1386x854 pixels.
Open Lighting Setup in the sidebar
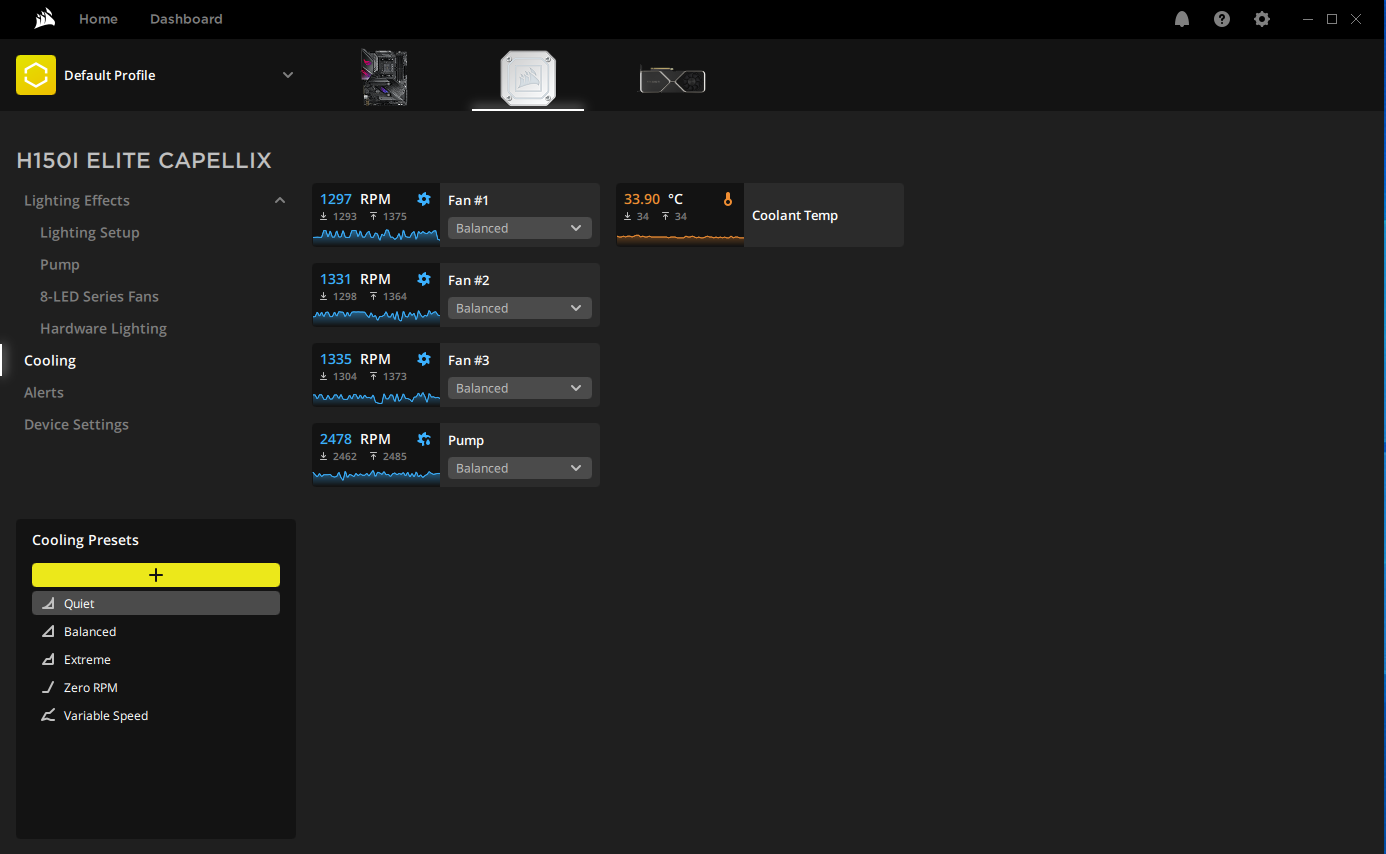click(x=90, y=233)
